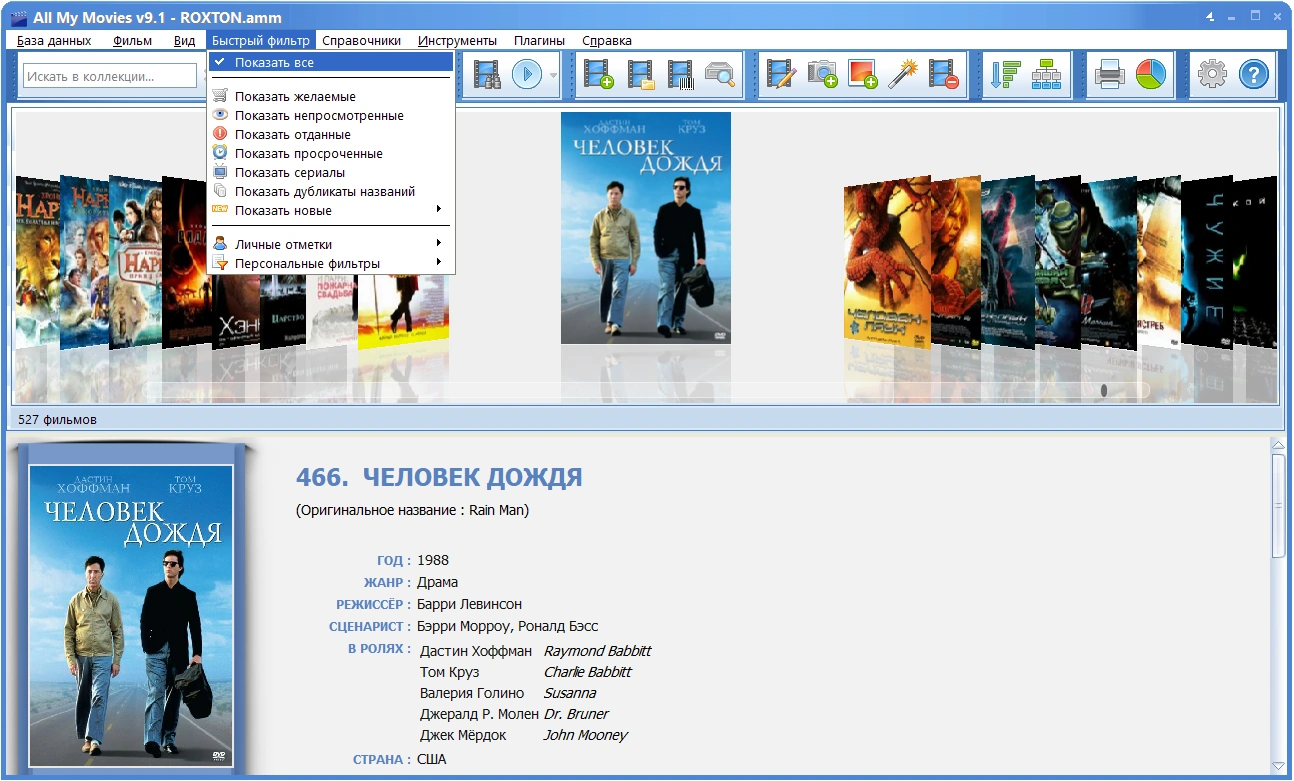Choose 'Показать просроченные' menu entry

point(331,153)
